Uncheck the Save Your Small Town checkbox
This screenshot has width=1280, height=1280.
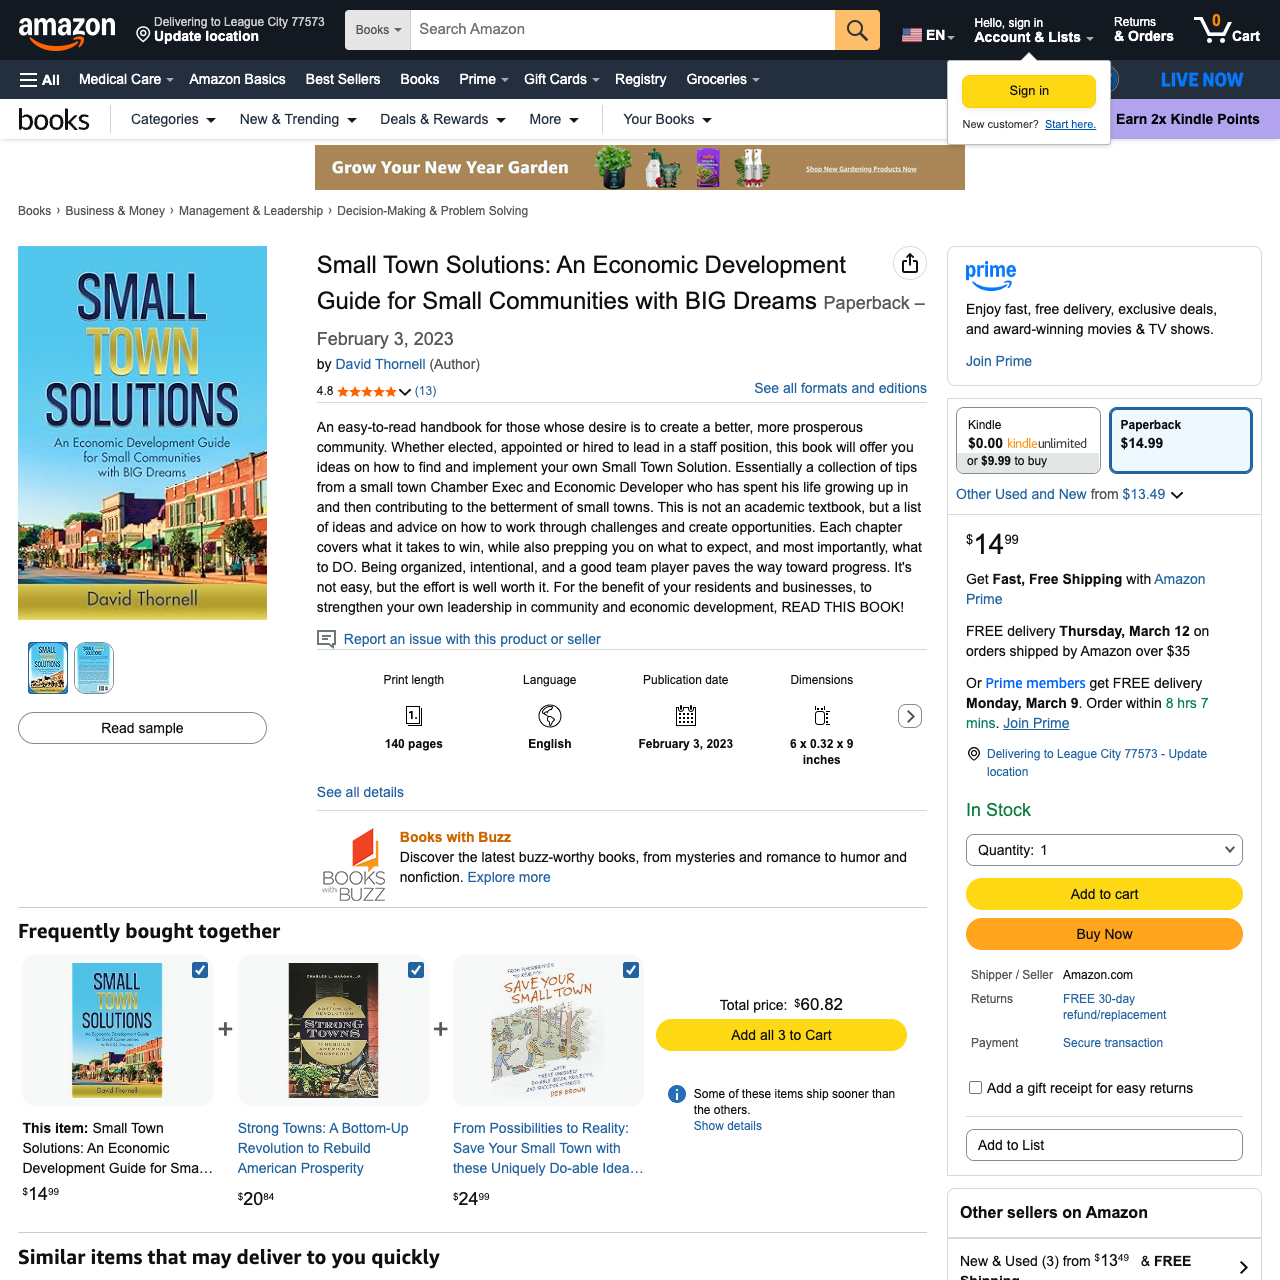pyautogui.click(x=631, y=970)
